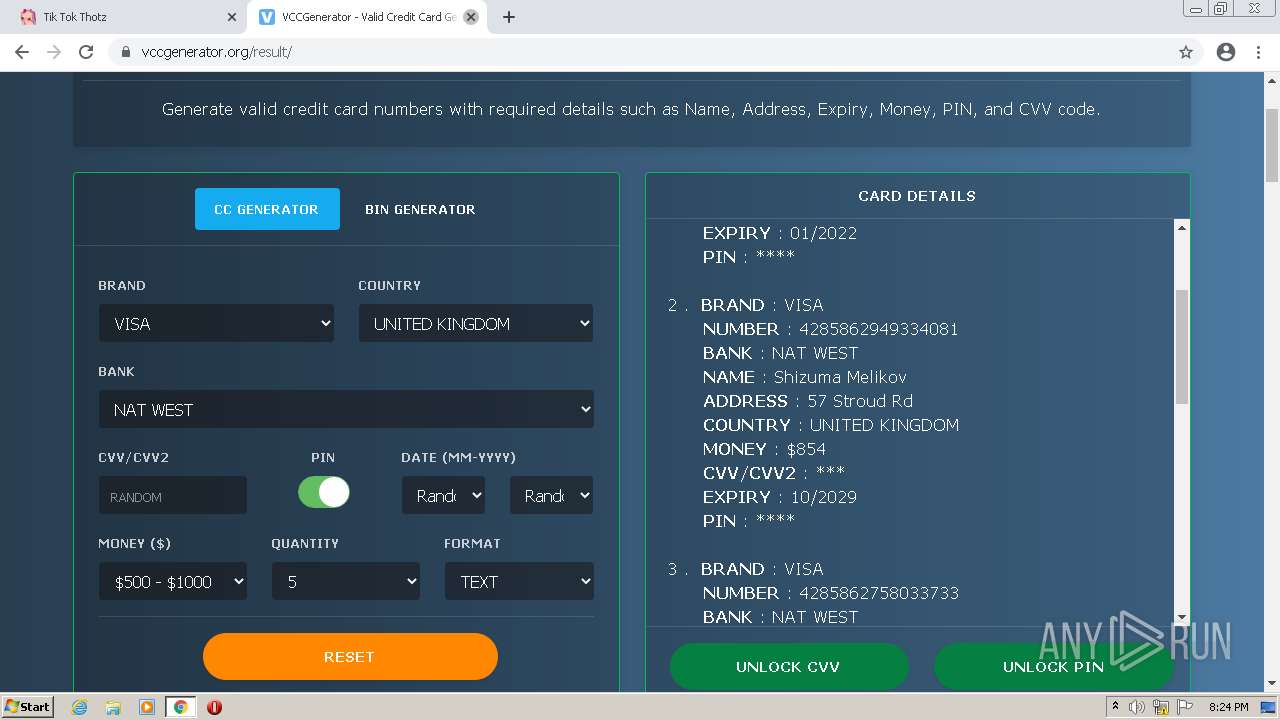Open the Chrome profile account icon
Screen dimensions: 1280x720
point(1226,52)
